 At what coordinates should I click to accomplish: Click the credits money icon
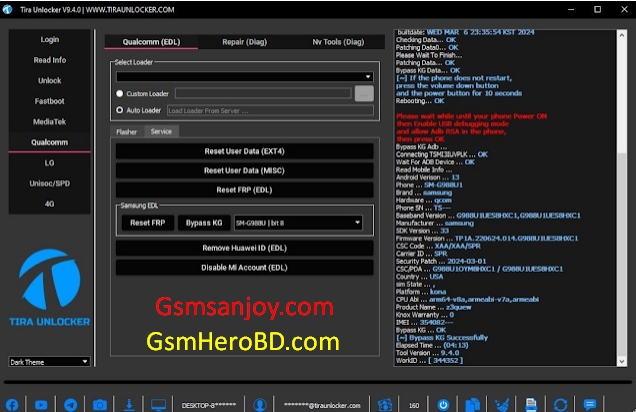385,405
